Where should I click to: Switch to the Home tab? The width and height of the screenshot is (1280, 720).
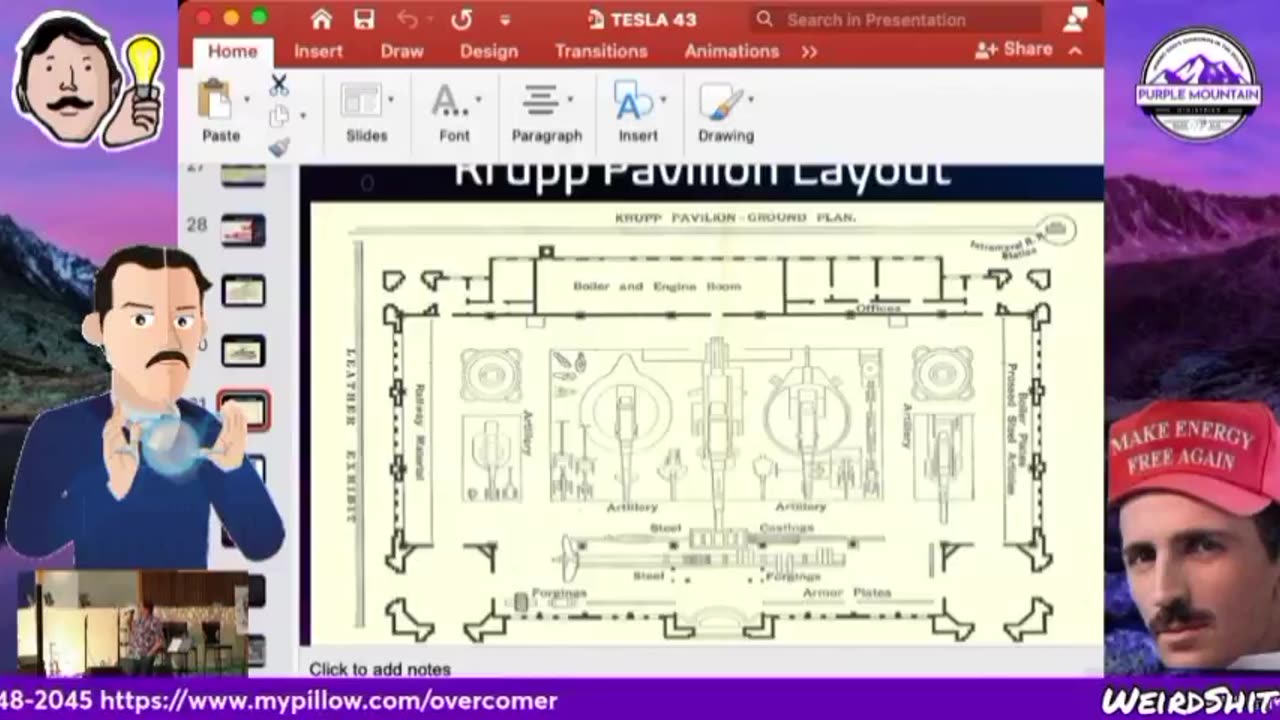tap(232, 51)
